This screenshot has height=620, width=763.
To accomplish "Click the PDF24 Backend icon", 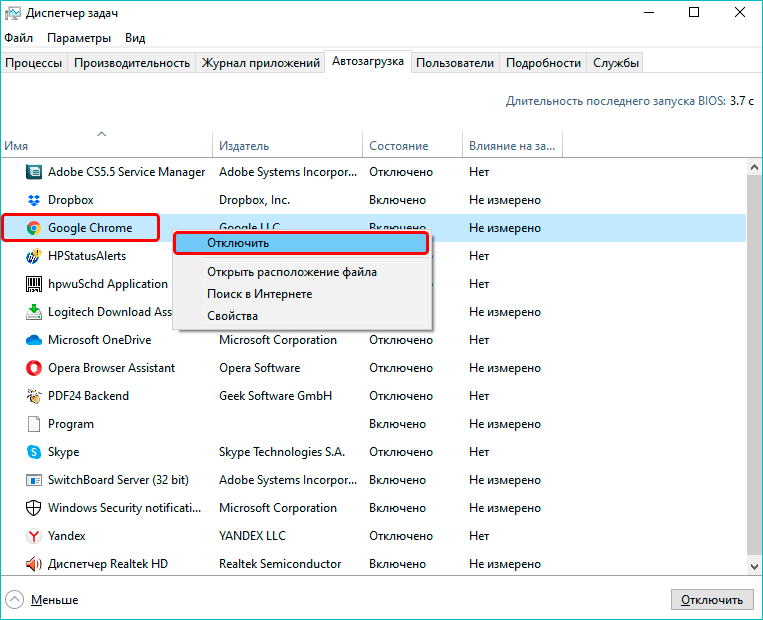I will [x=34, y=396].
